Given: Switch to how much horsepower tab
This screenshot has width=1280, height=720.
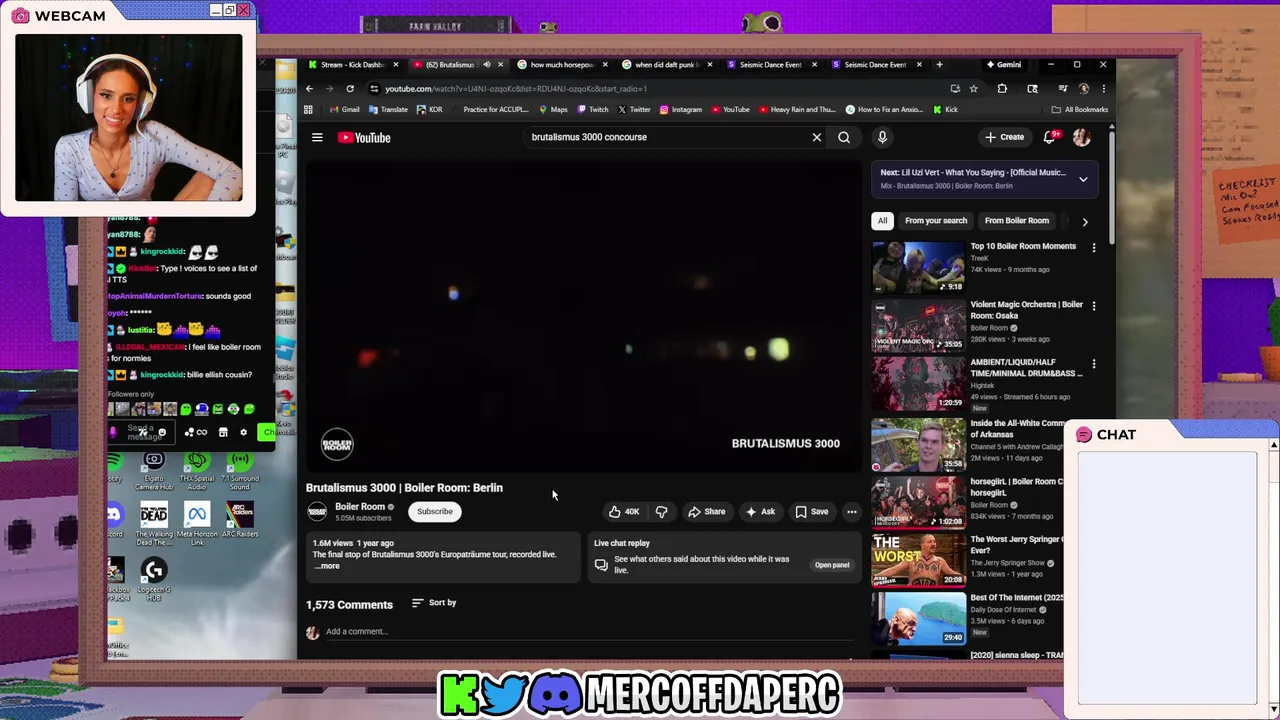Looking at the screenshot, I should tap(561, 65).
